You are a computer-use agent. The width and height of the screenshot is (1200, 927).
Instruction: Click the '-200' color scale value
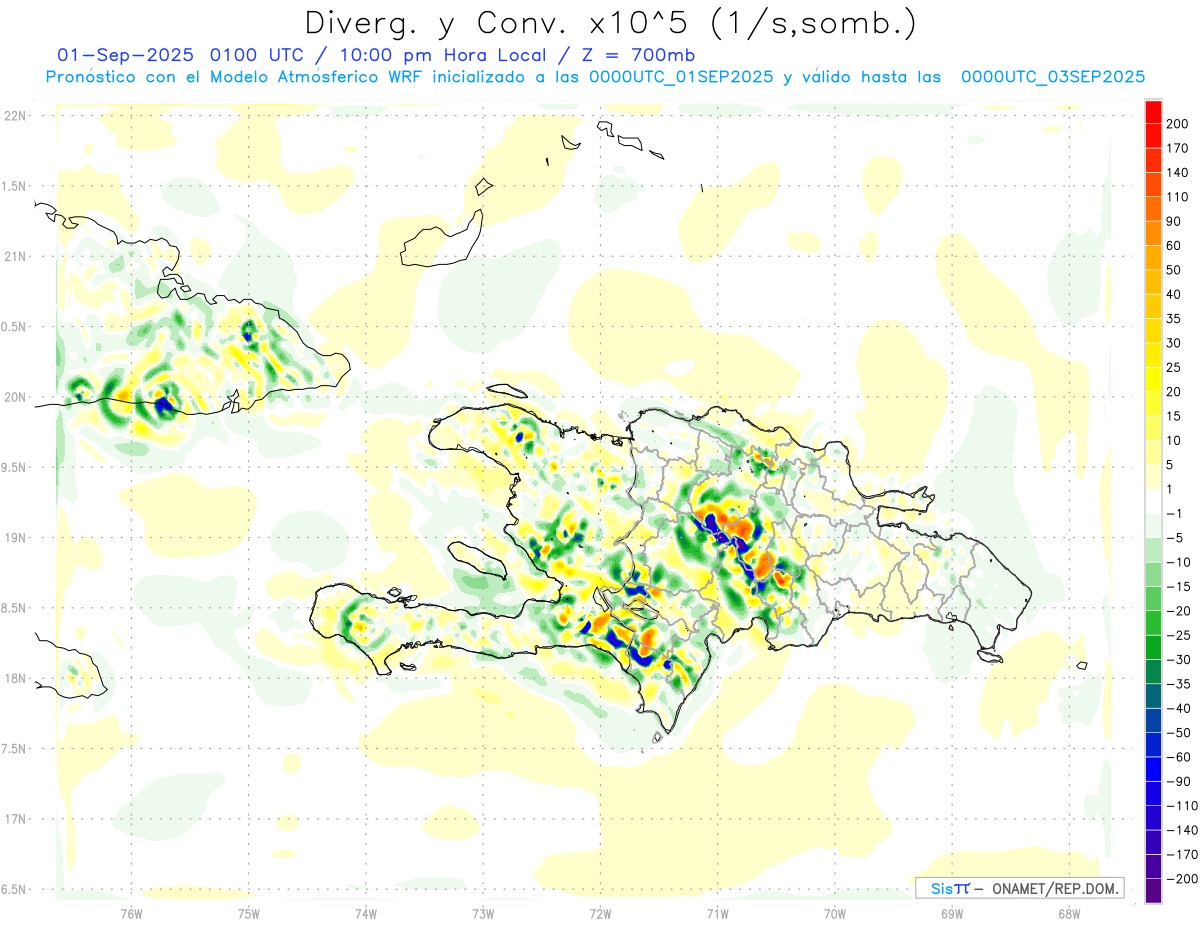coord(1181,879)
